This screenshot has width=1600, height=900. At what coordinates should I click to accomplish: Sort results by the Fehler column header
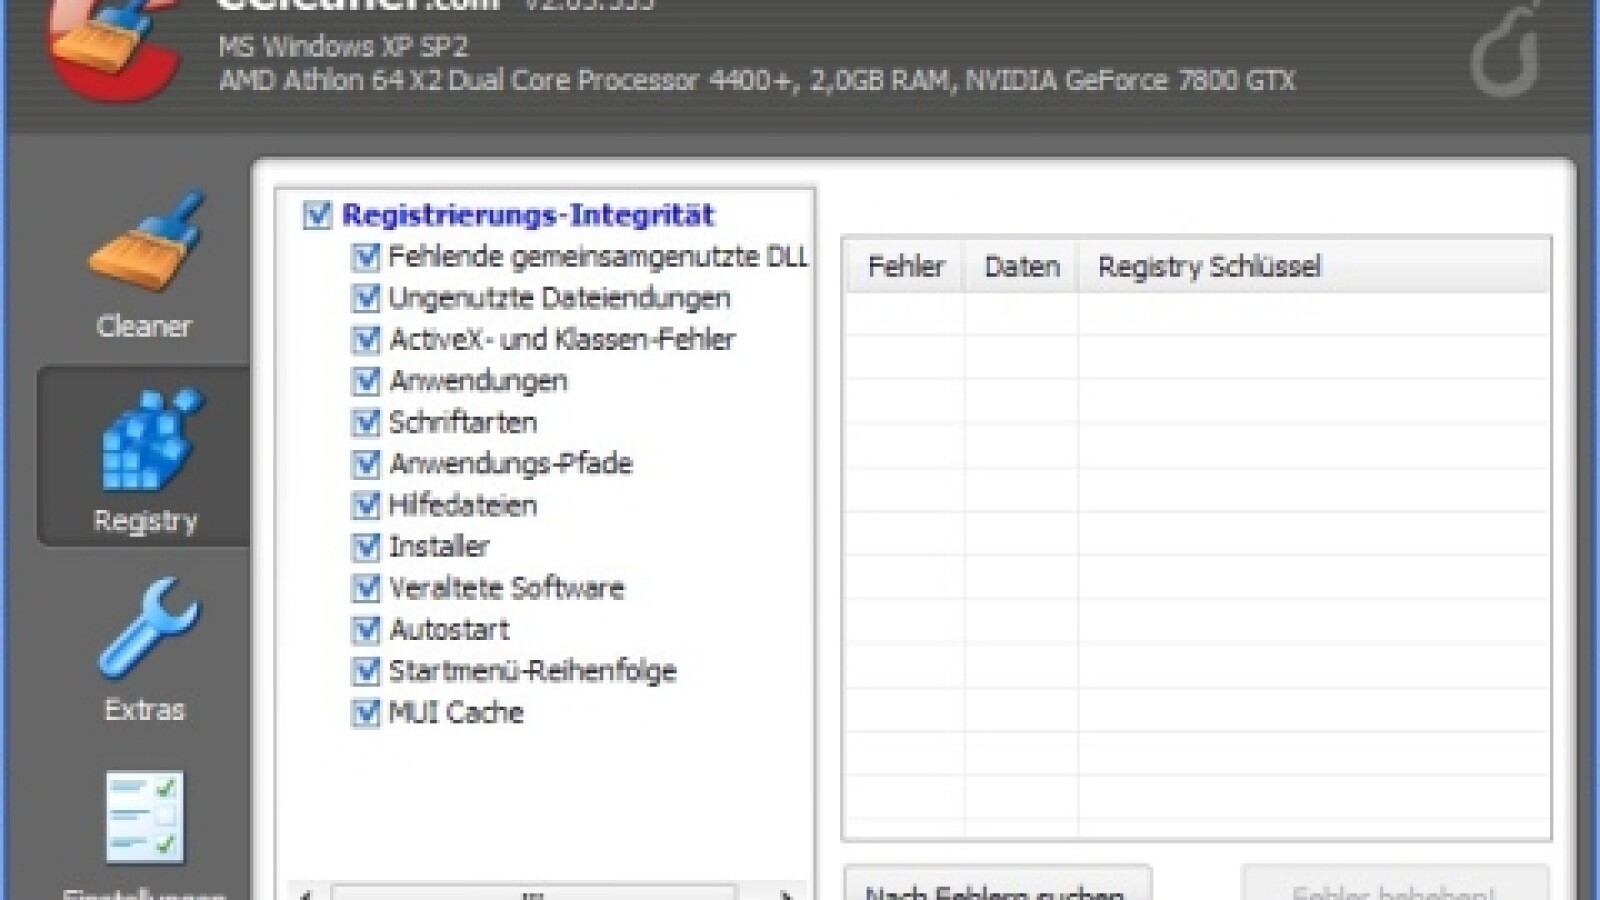[905, 267]
